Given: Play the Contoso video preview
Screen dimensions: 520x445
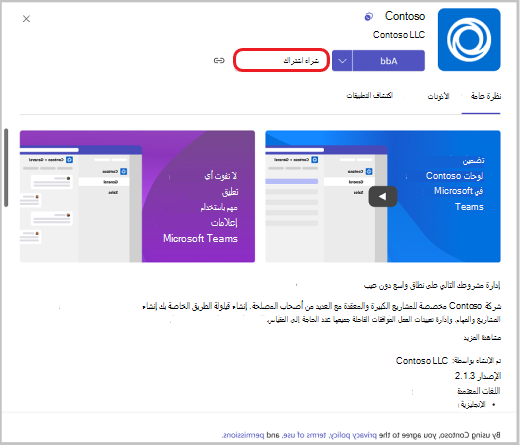Looking at the screenshot, I should [x=383, y=196].
